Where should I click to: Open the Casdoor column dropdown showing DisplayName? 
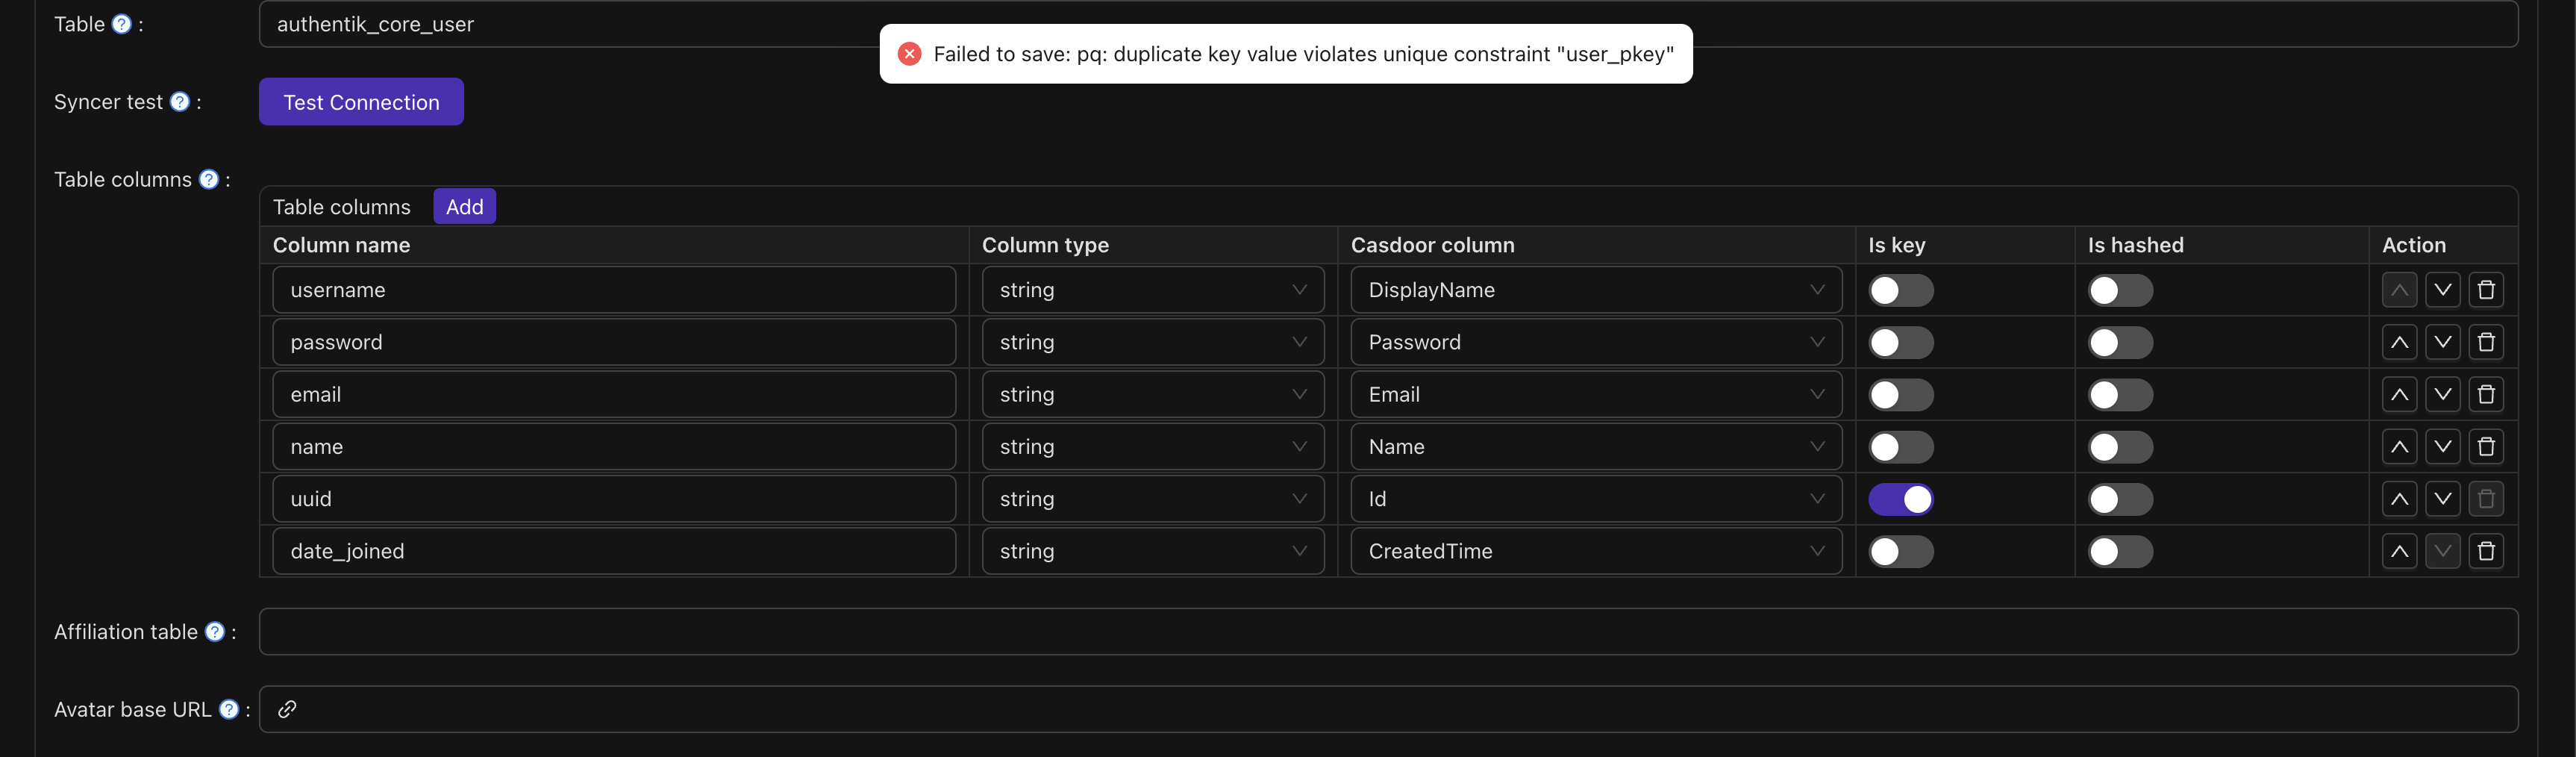(1596, 290)
